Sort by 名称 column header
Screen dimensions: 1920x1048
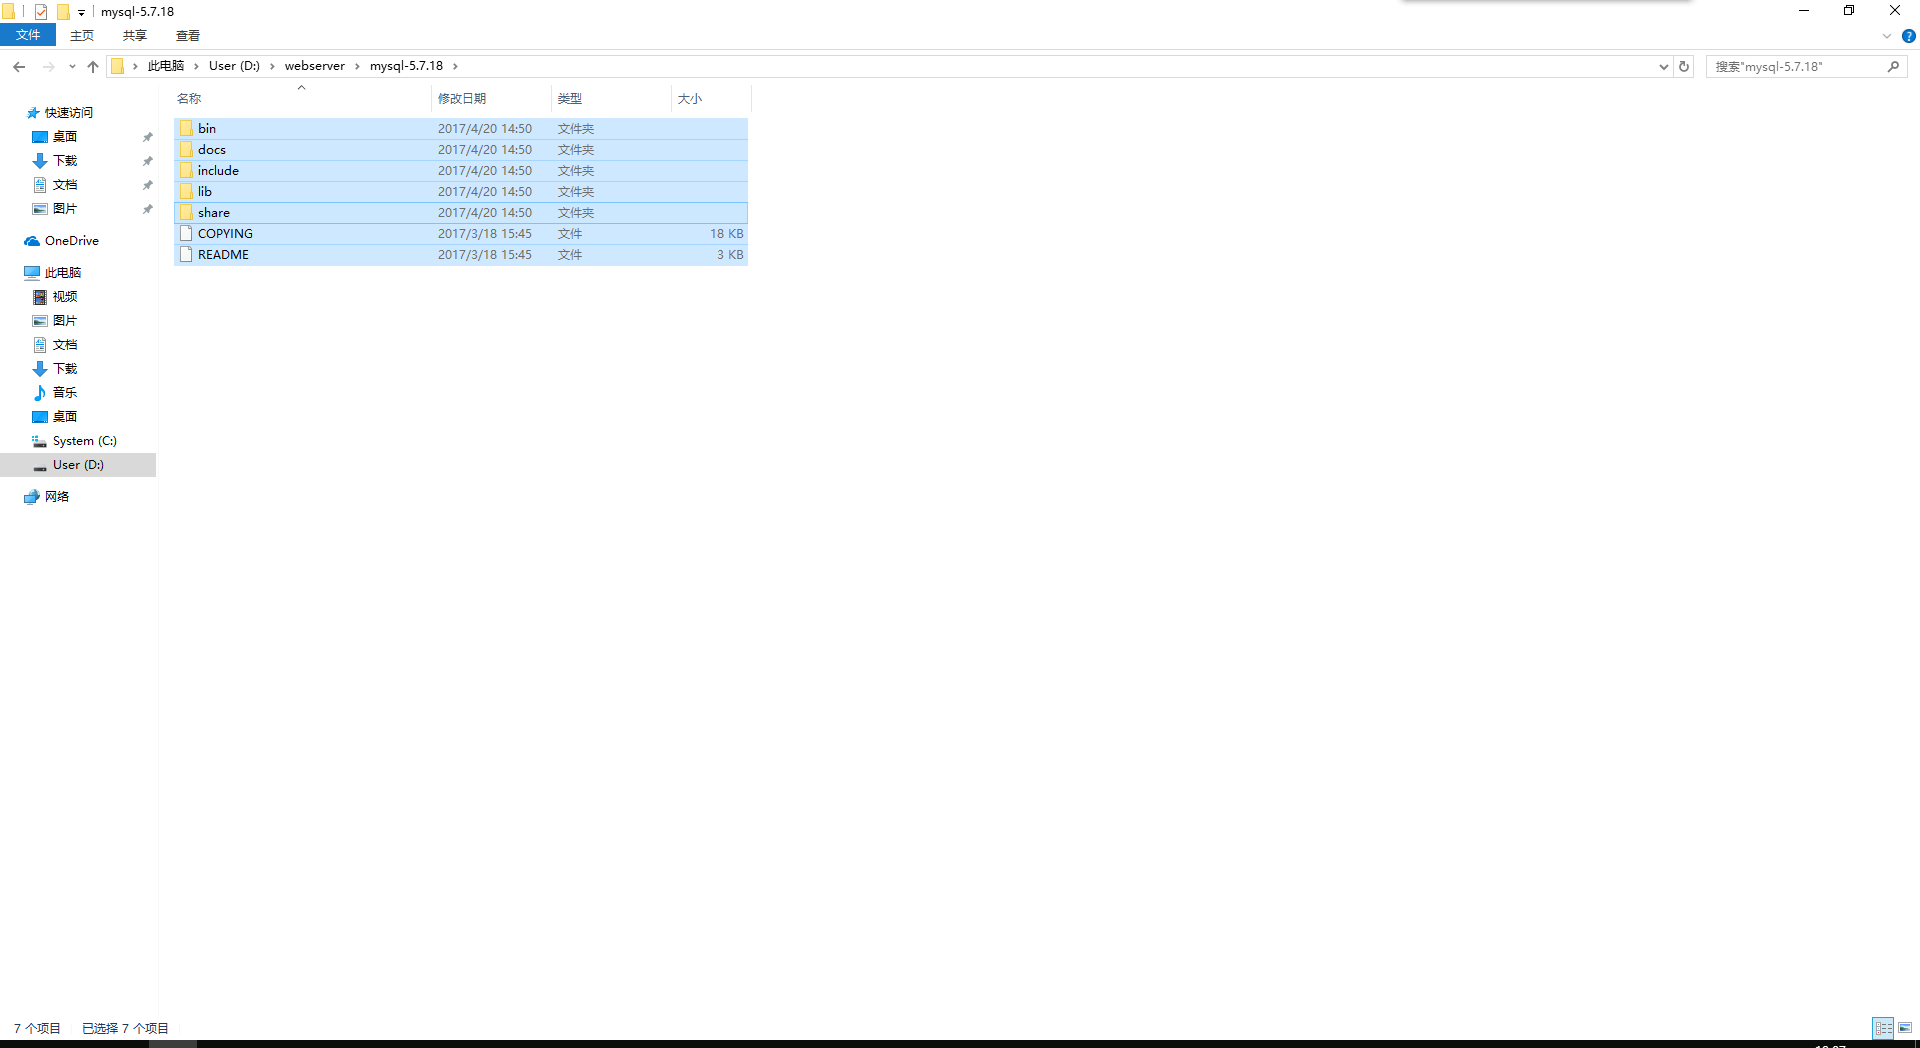point(189,99)
